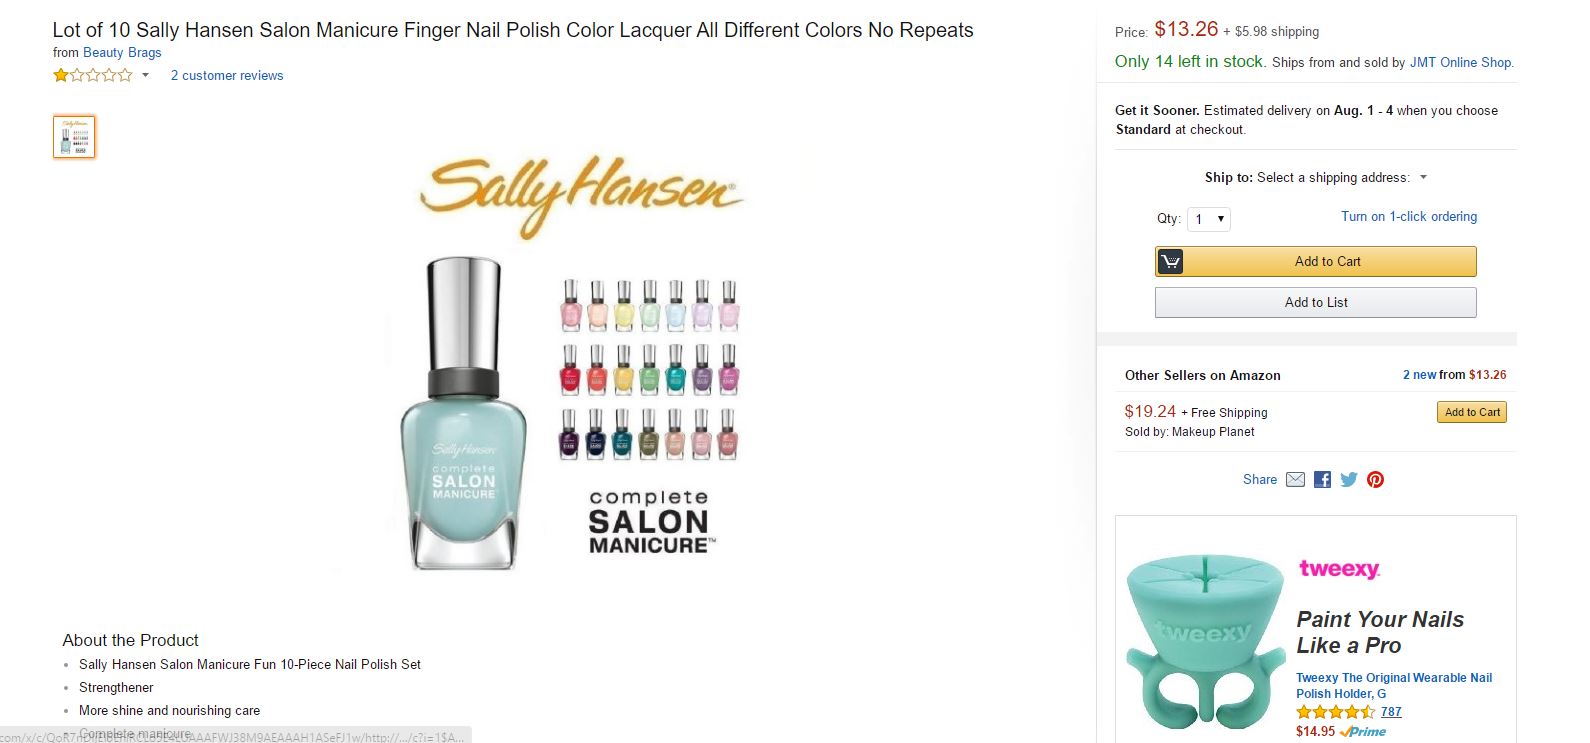The image size is (1590, 743).
Task: Add Makeup Planet offer to cart
Action: coord(1472,412)
